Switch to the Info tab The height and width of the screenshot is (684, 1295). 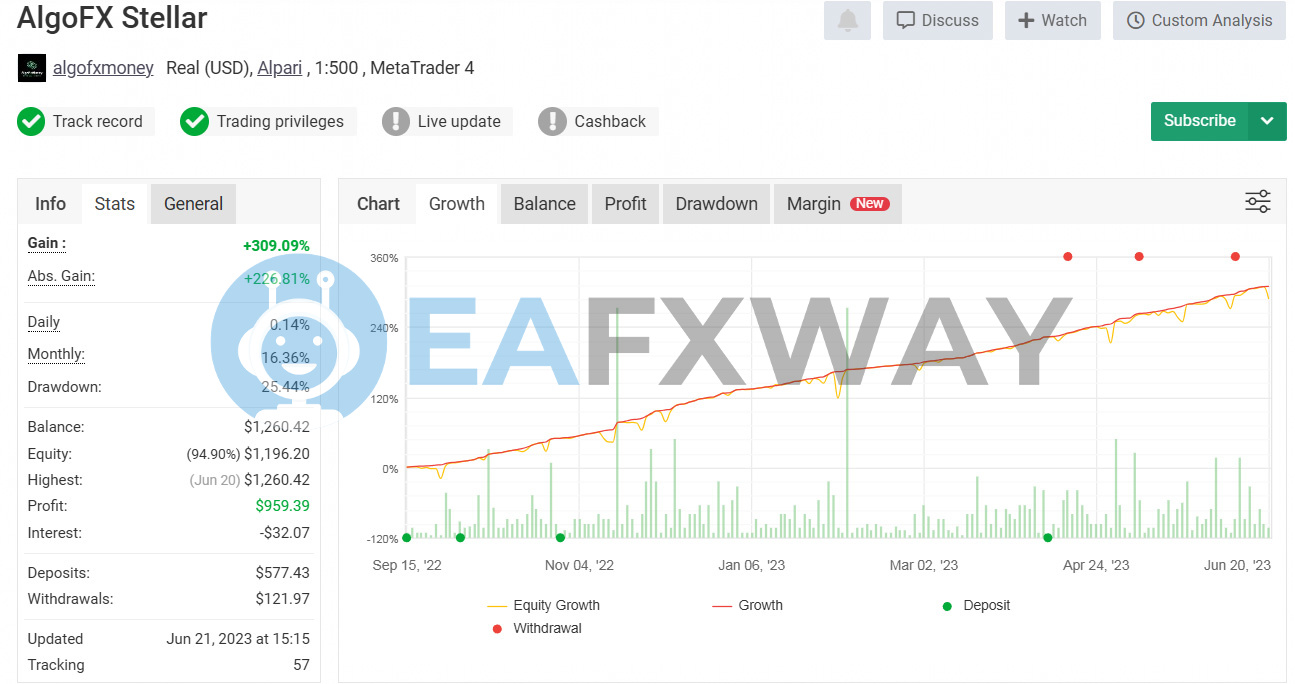pyautogui.click(x=50, y=204)
